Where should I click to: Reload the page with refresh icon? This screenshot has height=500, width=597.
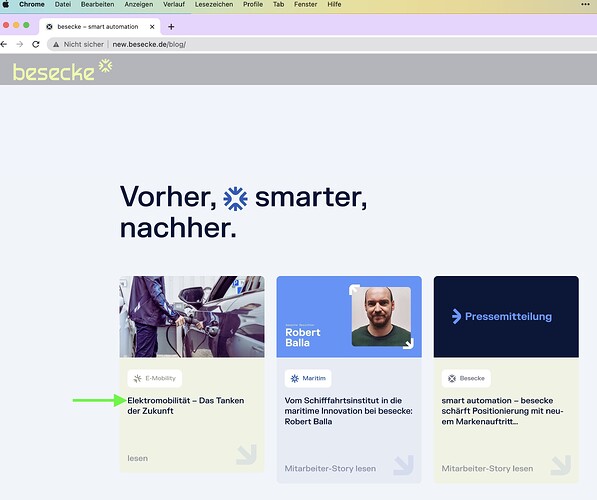pos(36,44)
